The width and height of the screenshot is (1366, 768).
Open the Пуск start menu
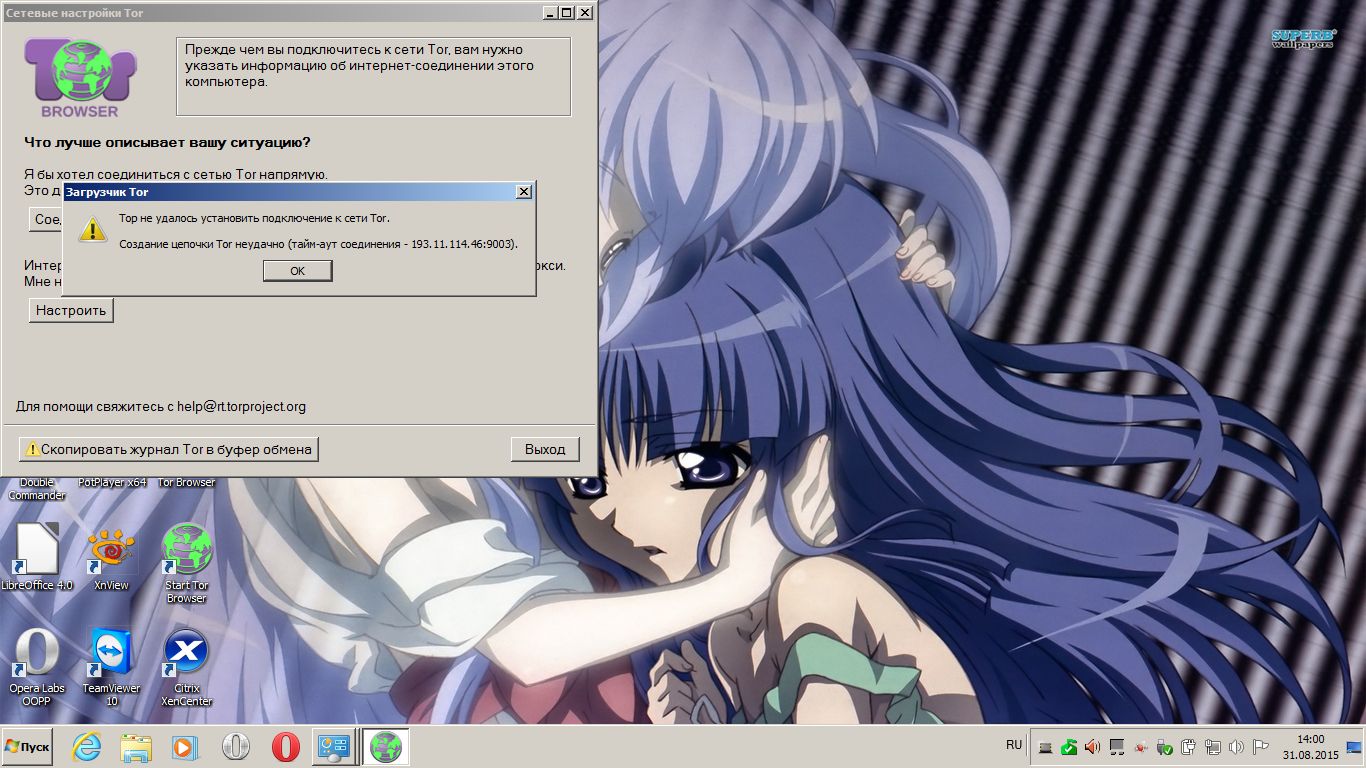(x=27, y=747)
